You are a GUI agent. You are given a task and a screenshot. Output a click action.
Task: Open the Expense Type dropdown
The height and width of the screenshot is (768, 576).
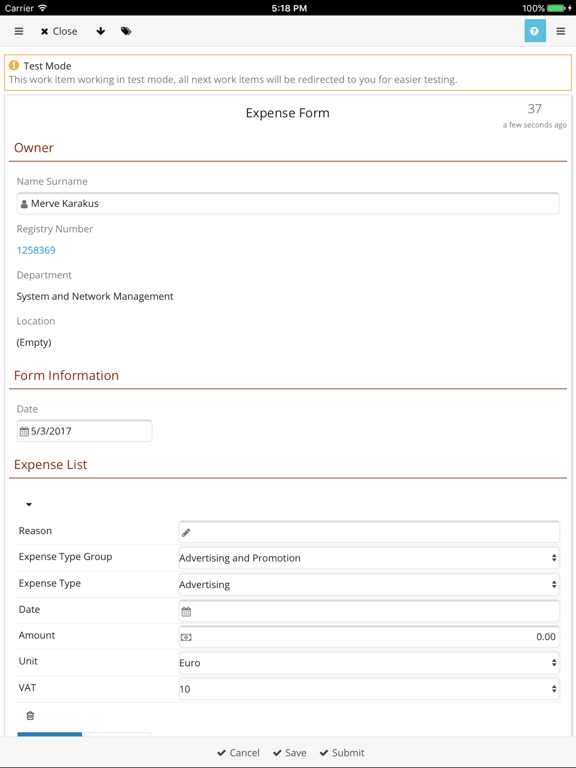(369, 584)
